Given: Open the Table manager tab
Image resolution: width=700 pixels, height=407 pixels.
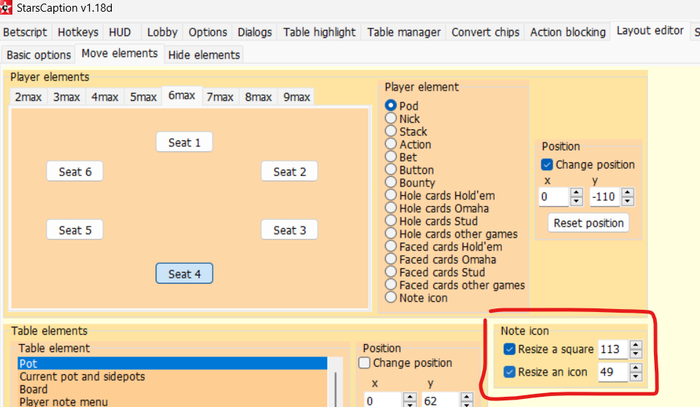Looking at the screenshot, I should click(404, 32).
